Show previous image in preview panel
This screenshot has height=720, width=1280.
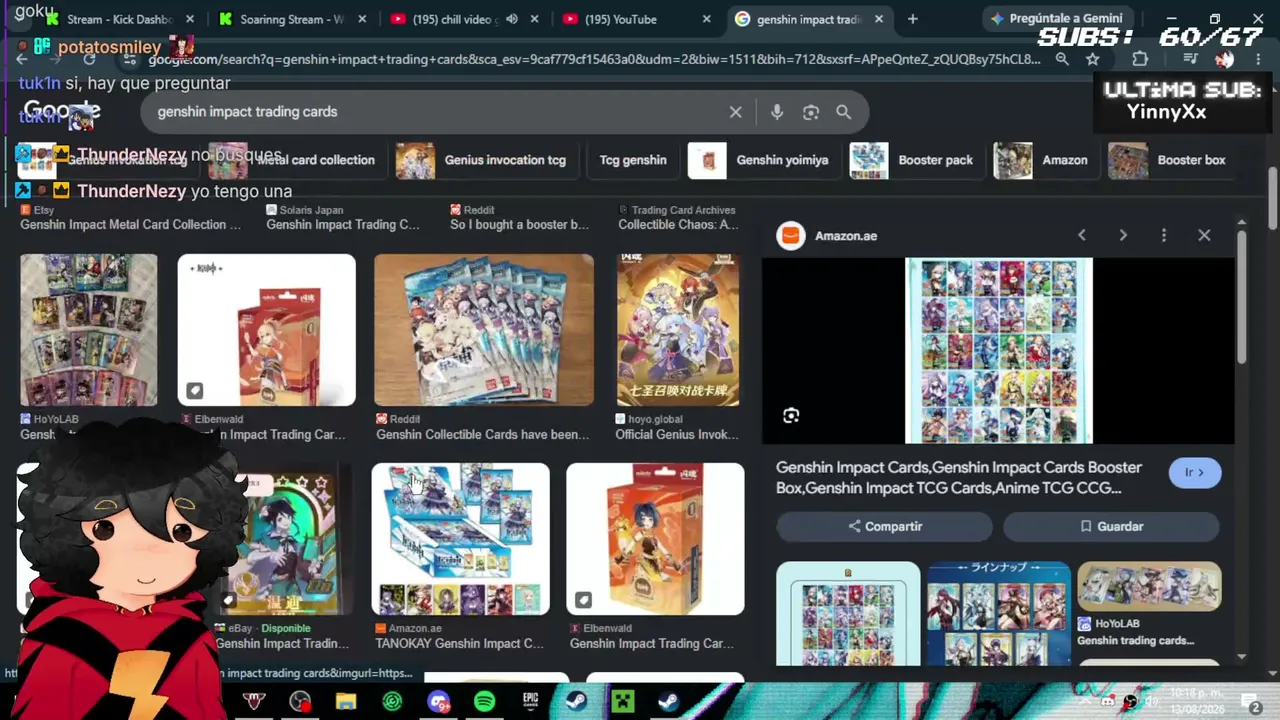pos(1082,235)
